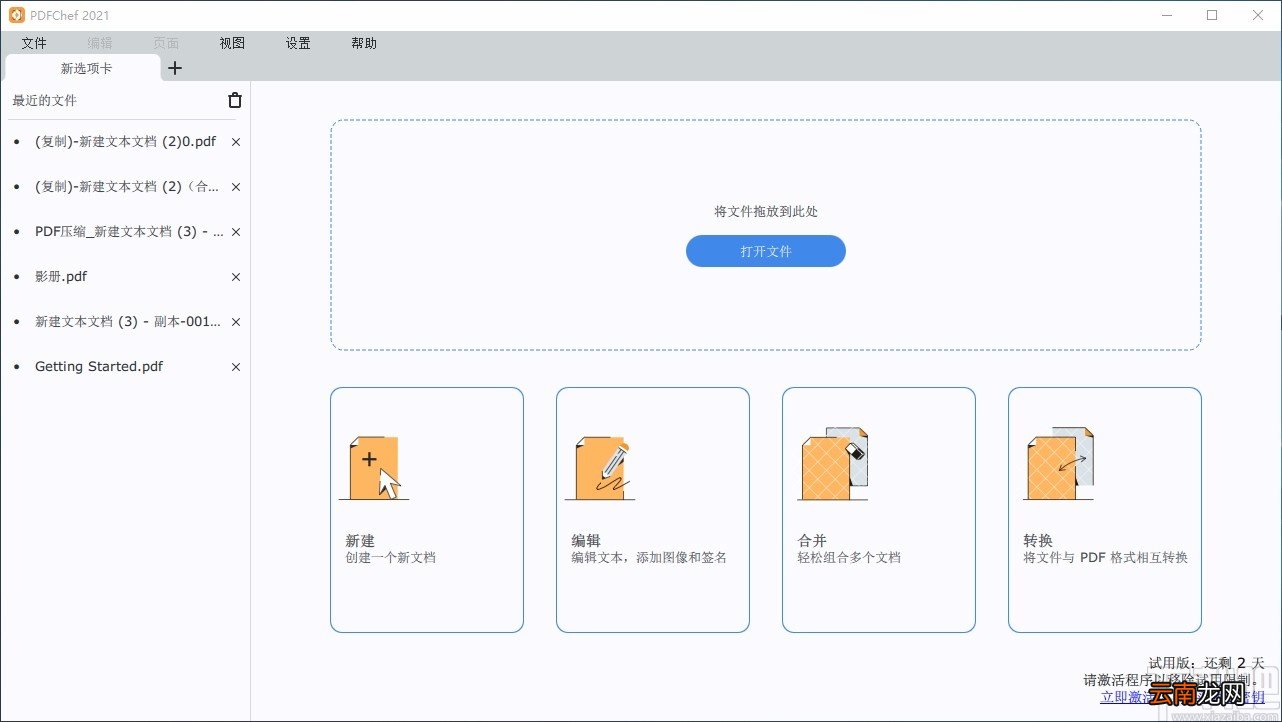Open the 帮助 menu
The image size is (1282, 722).
(364, 43)
